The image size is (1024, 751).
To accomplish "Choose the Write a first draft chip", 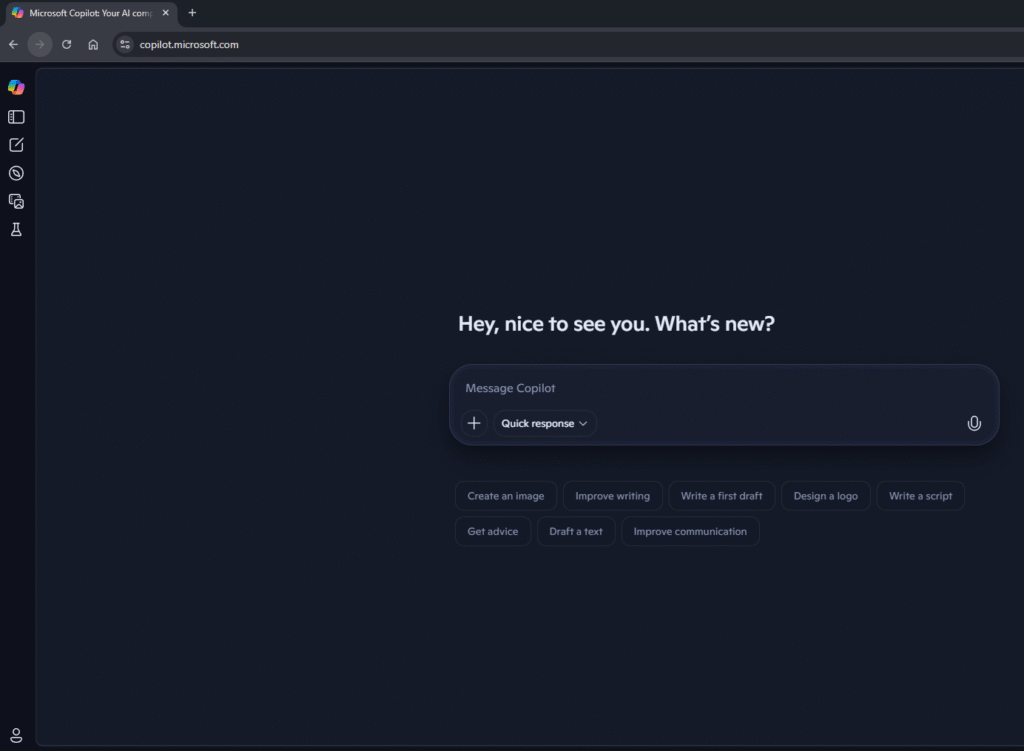I will coord(721,496).
